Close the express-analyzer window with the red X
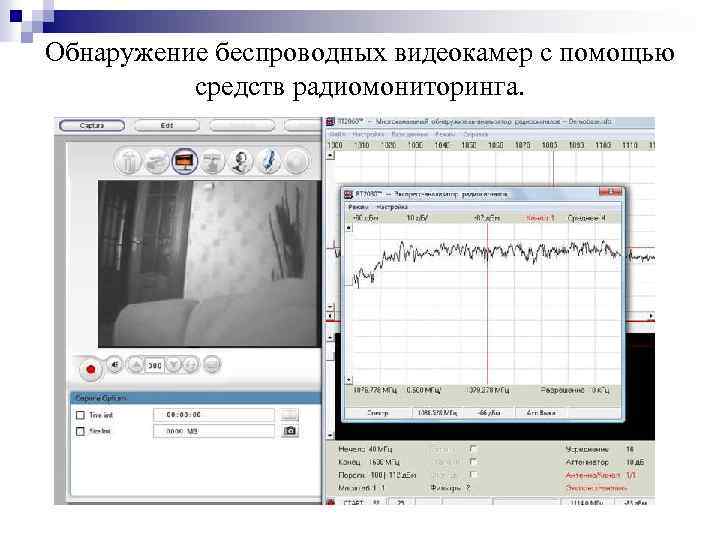The width and height of the screenshot is (720, 540). (x=610, y=192)
